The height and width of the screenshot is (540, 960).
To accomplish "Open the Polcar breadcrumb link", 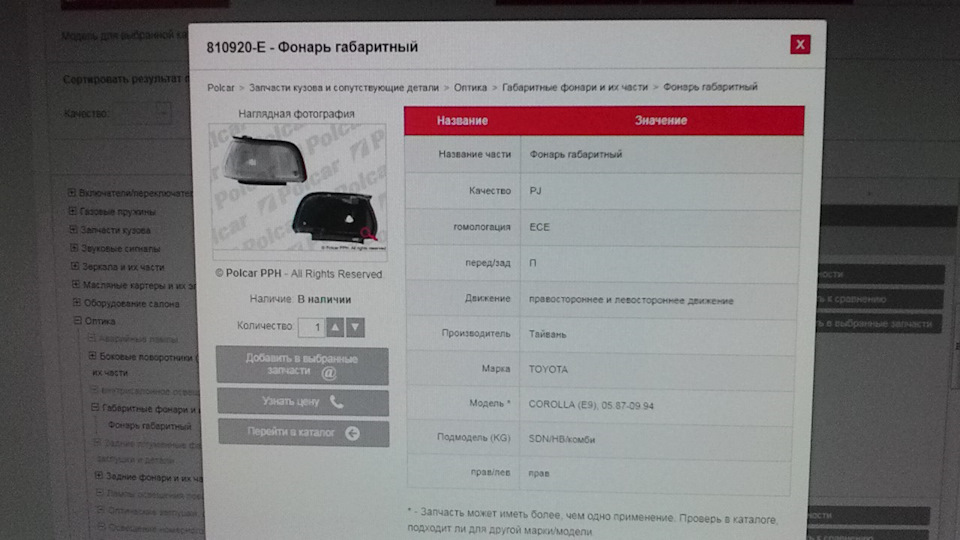I will tap(220, 88).
